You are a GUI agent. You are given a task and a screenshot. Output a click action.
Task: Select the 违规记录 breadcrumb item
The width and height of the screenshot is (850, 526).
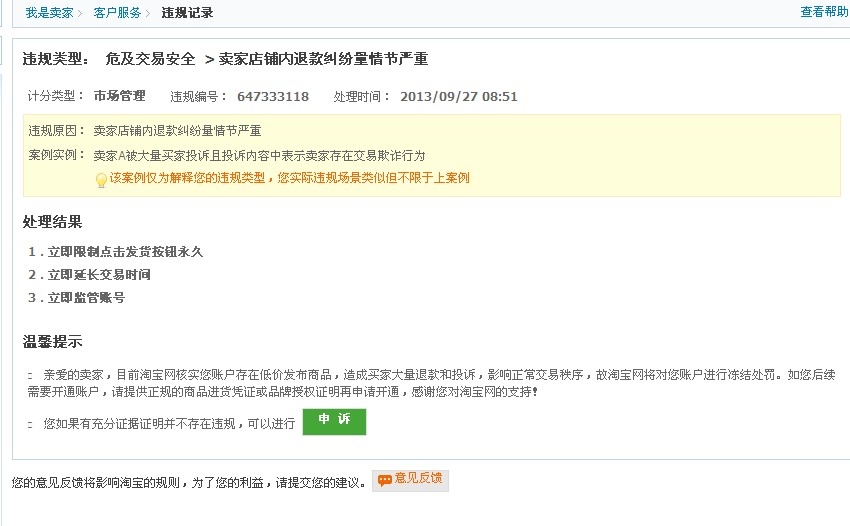(187, 13)
